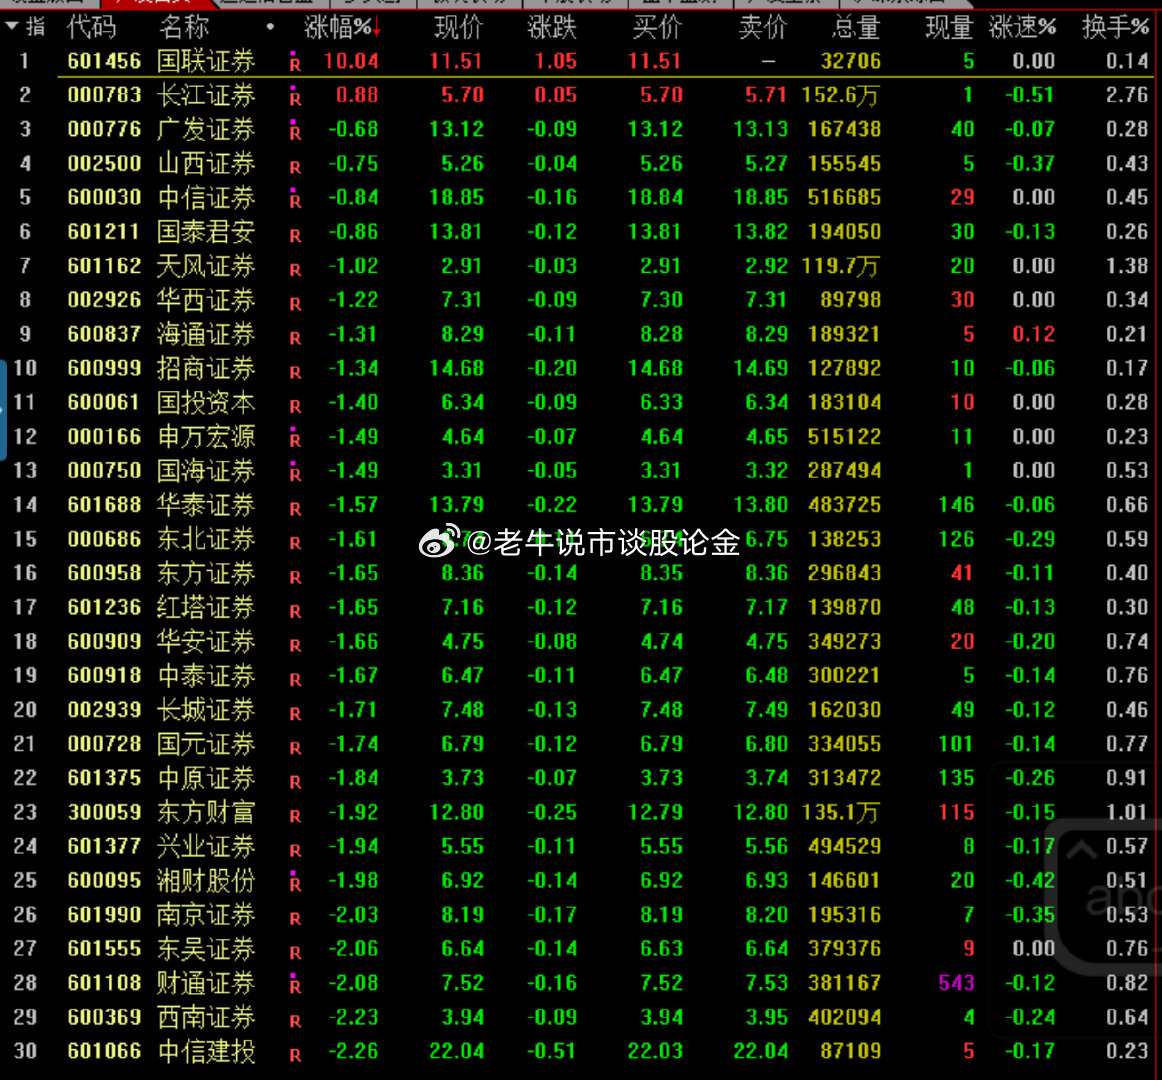Click stock code 601066
1162x1080 pixels.
click(x=104, y=1051)
